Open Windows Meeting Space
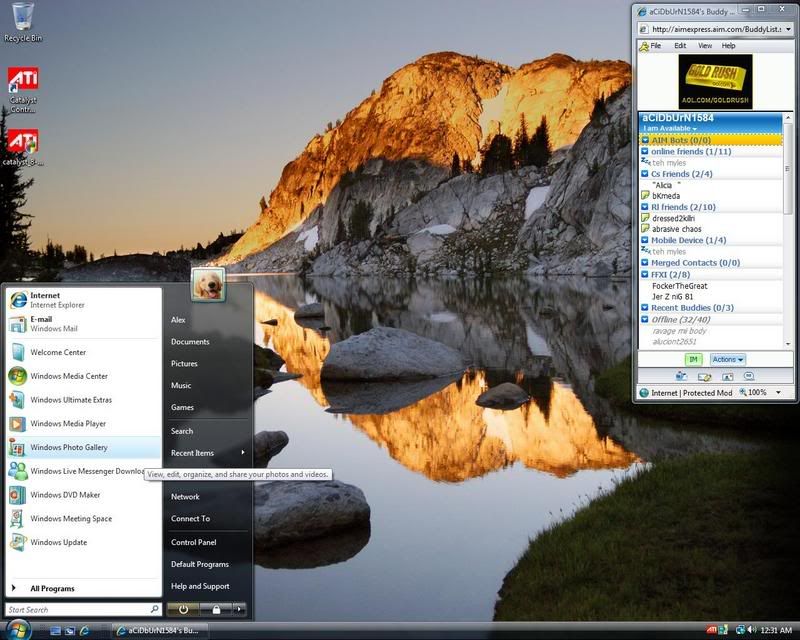This screenshot has width=800, height=640. point(84,519)
